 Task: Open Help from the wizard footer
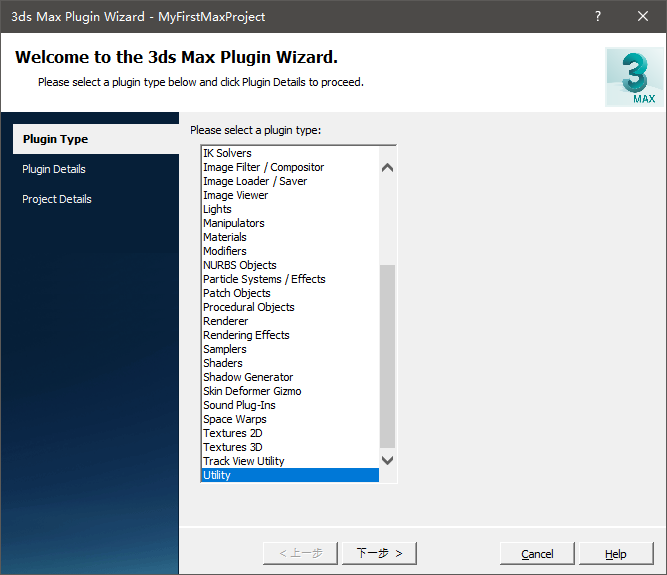point(616,554)
